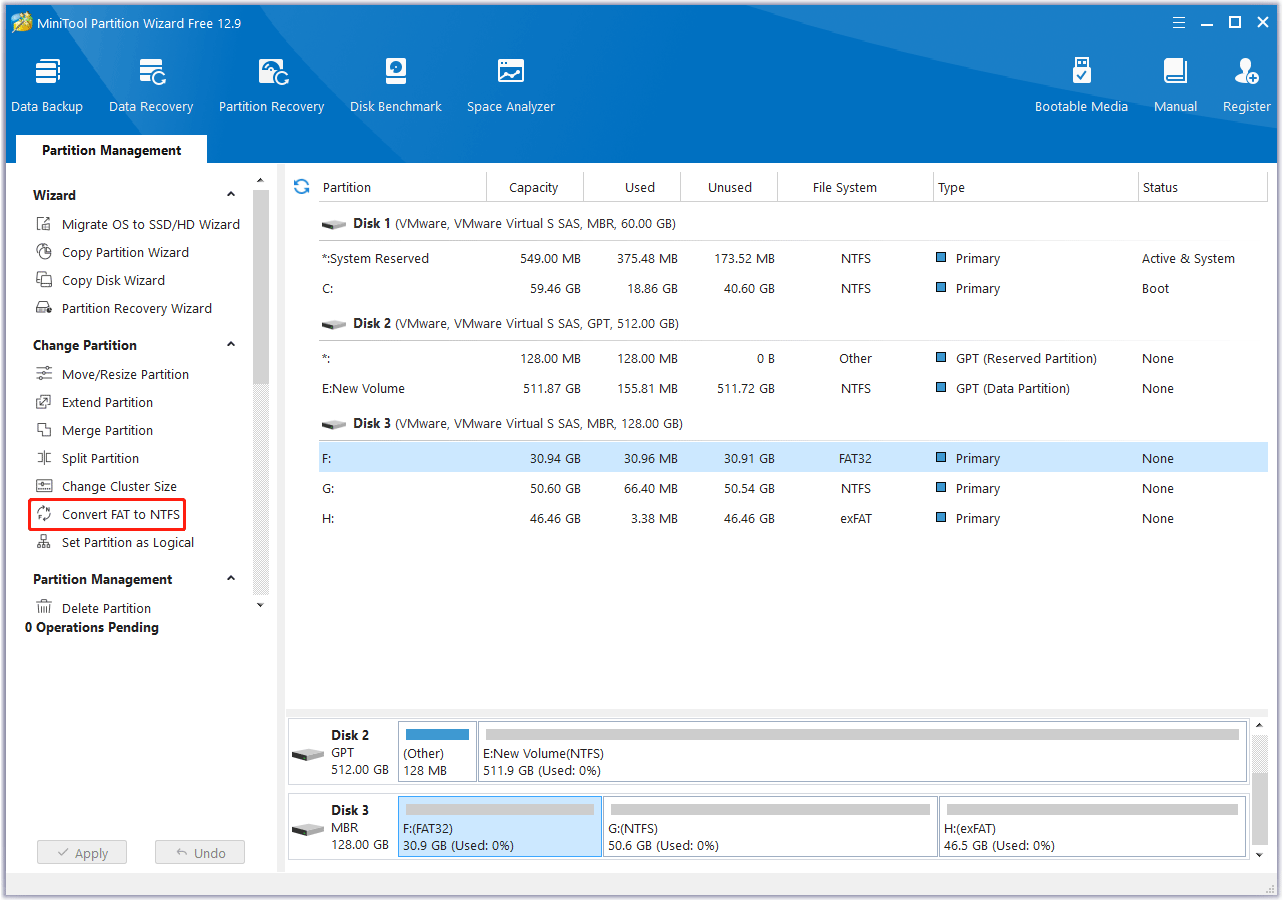
Task: Sort by the Status column header
Action: pos(1203,187)
